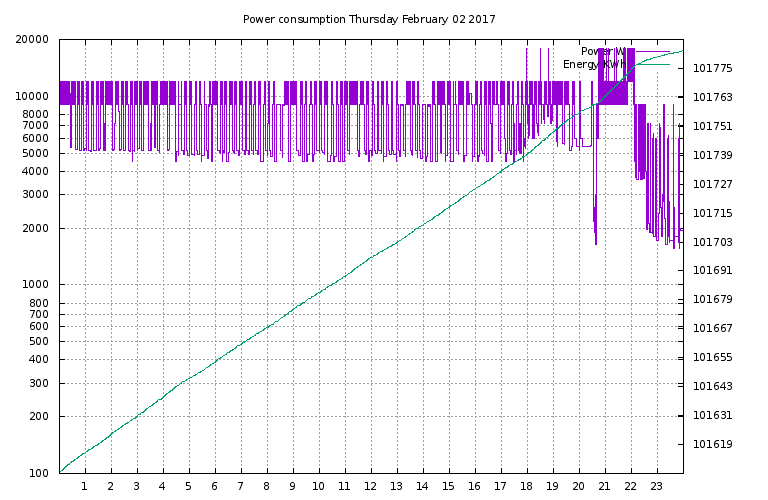Click the green Energy KWh legend line sample

(652, 64)
